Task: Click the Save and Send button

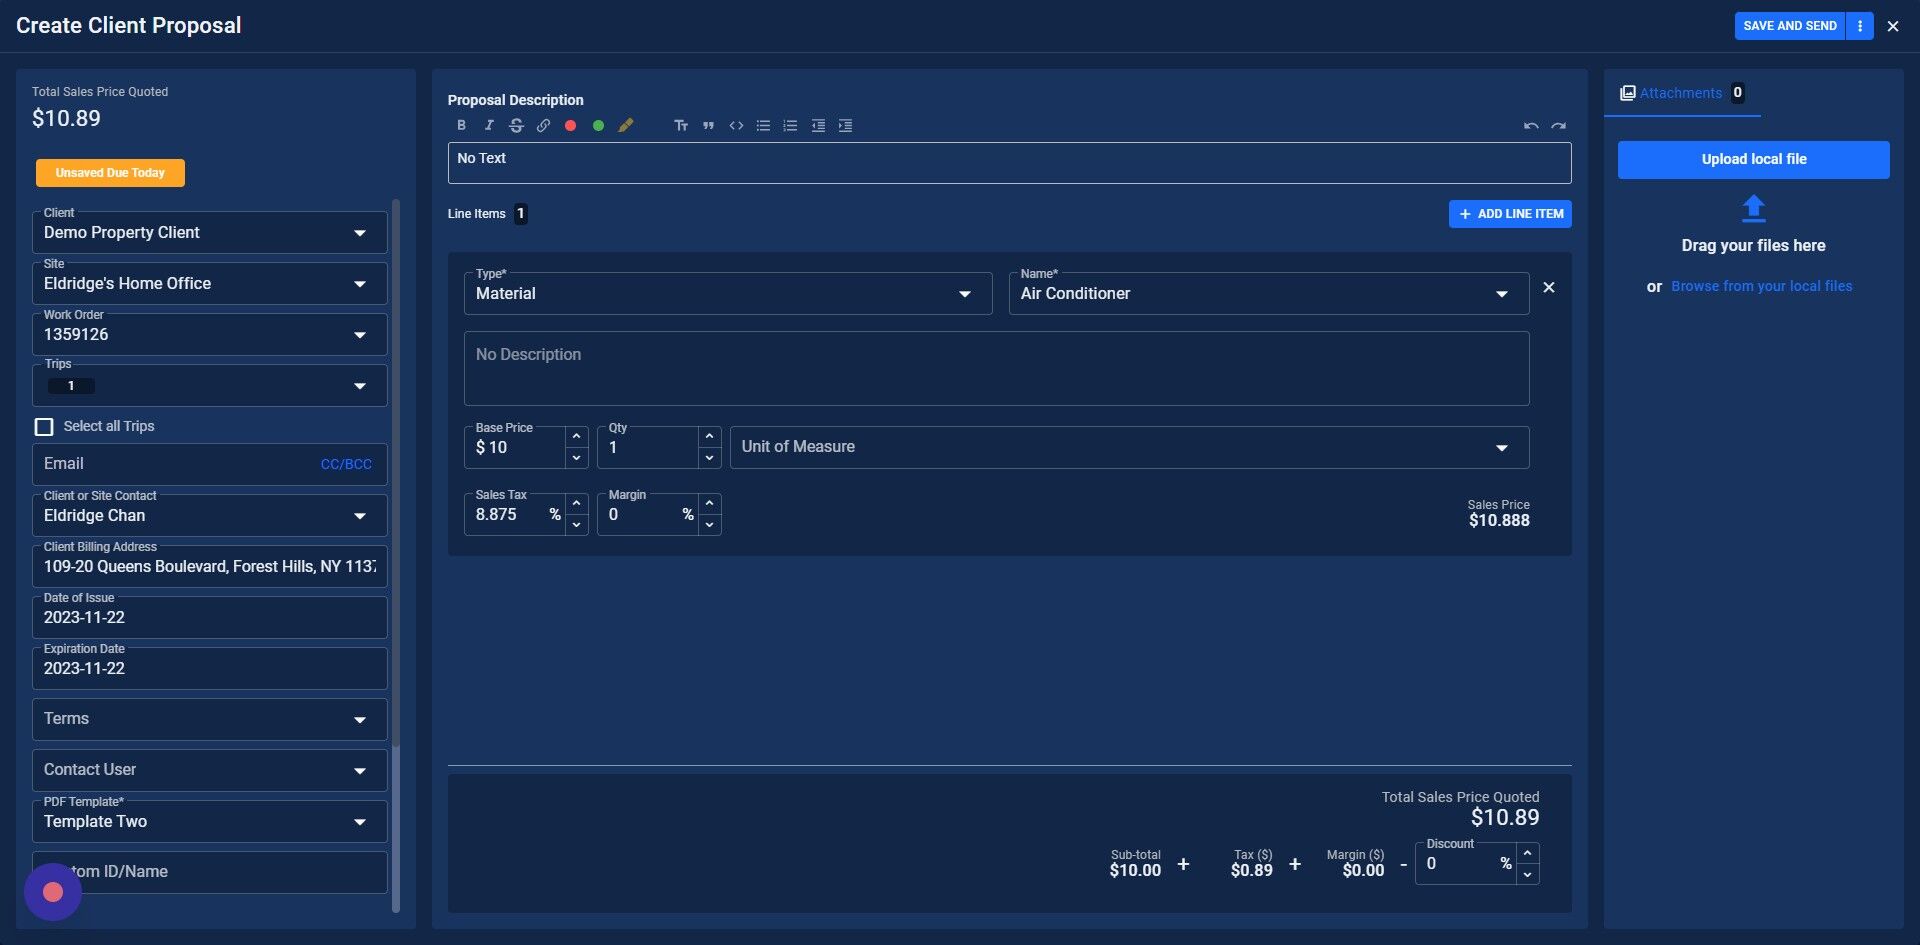Action: tap(1790, 26)
